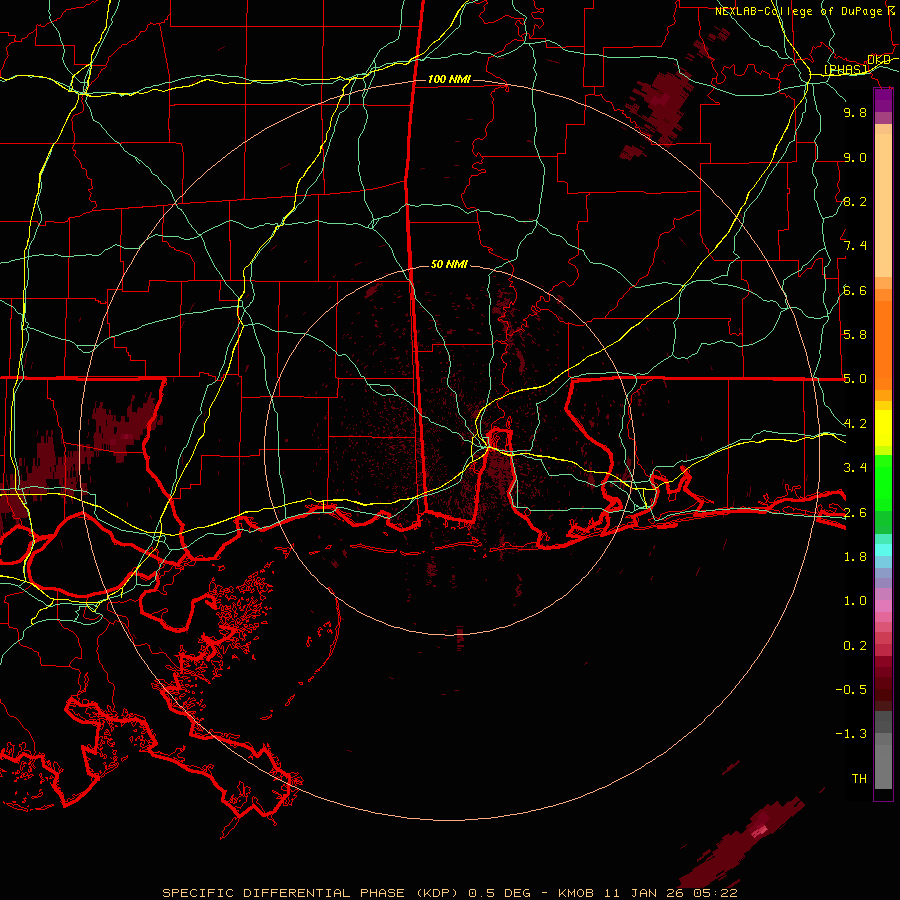Click the -1.3 value on the scale
Screen dimensions: 900x900
tap(851, 734)
